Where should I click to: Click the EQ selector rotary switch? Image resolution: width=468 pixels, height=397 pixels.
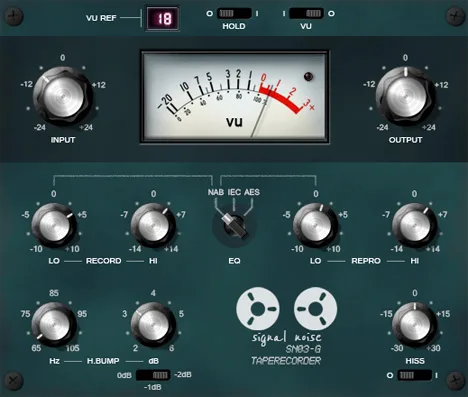click(x=234, y=227)
